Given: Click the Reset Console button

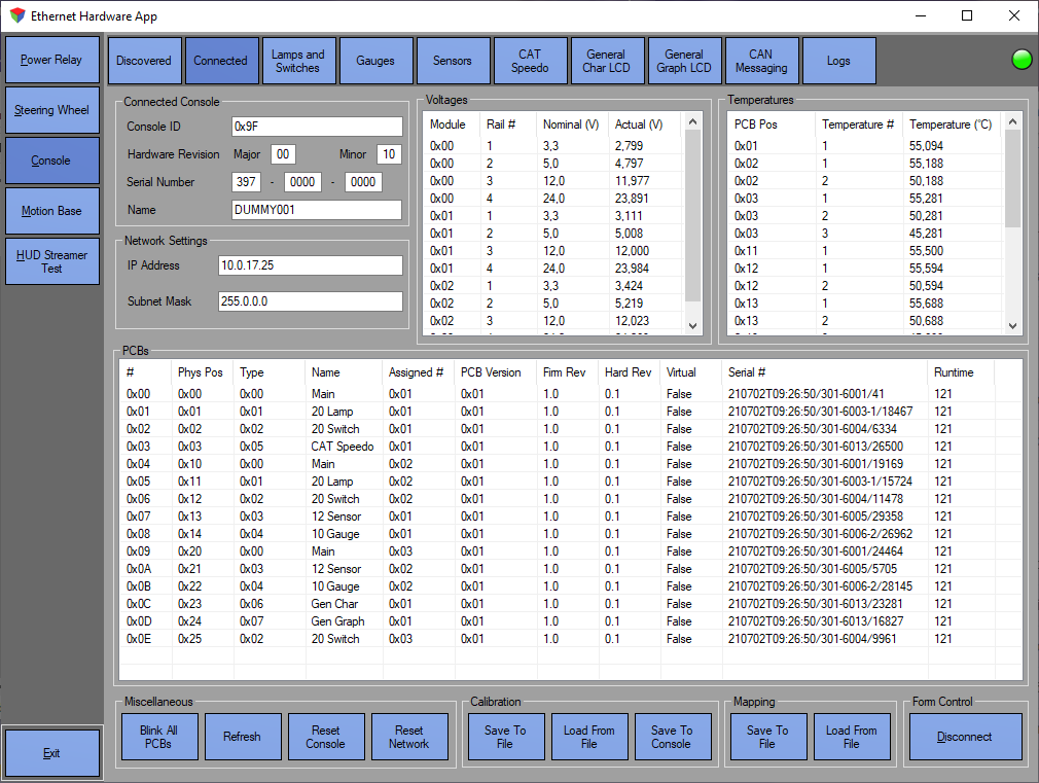Looking at the screenshot, I should tap(325, 737).
